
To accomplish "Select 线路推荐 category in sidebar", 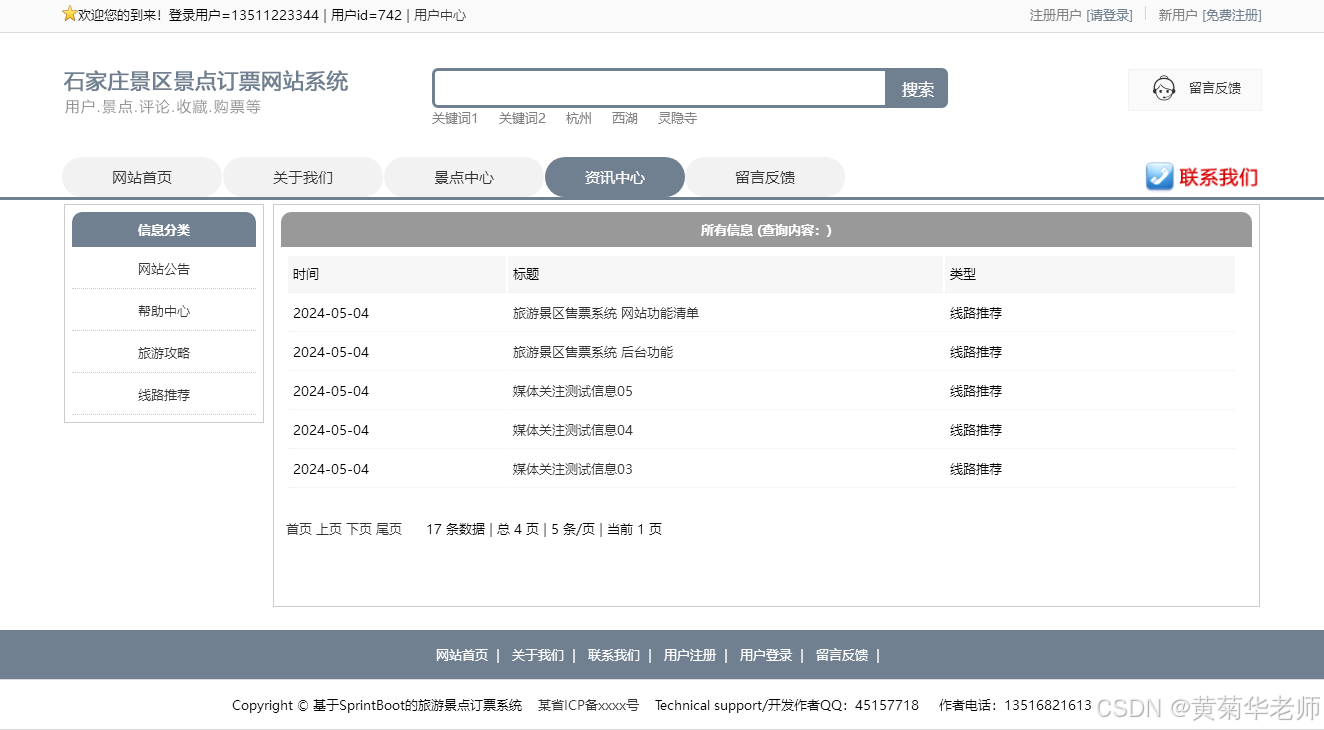I will pos(164,395).
